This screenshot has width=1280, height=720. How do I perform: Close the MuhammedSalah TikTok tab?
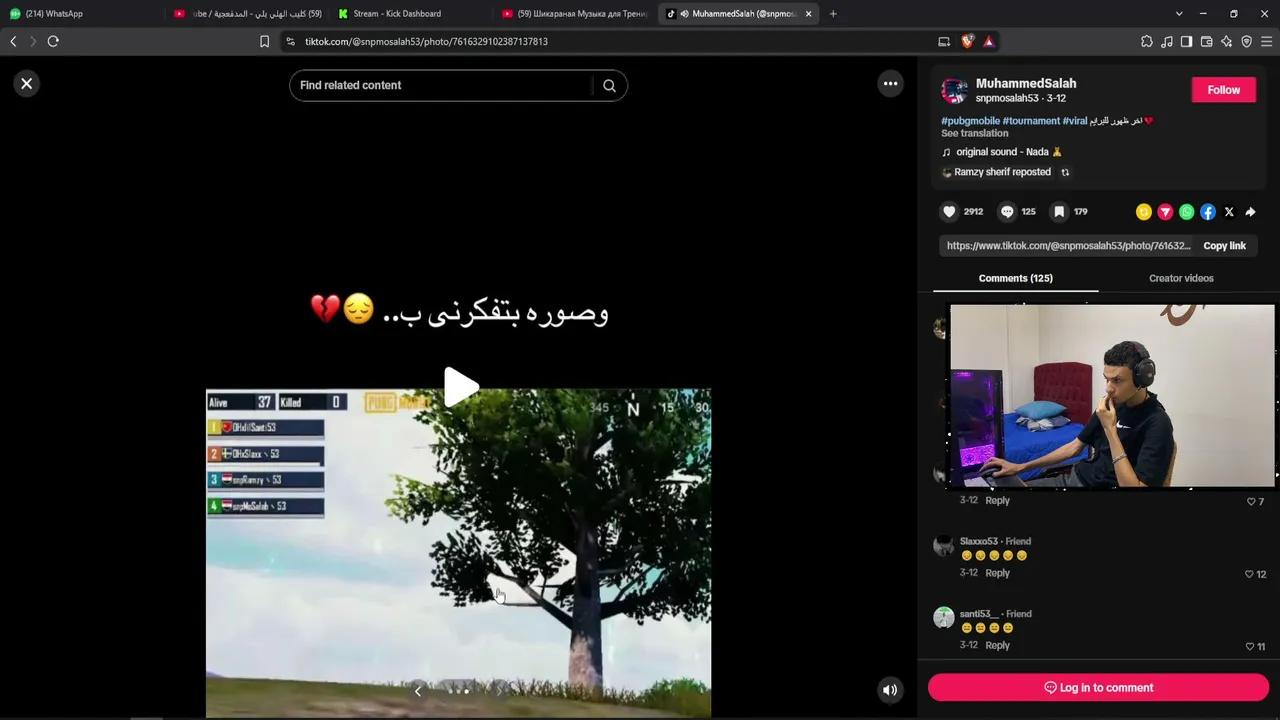(808, 14)
